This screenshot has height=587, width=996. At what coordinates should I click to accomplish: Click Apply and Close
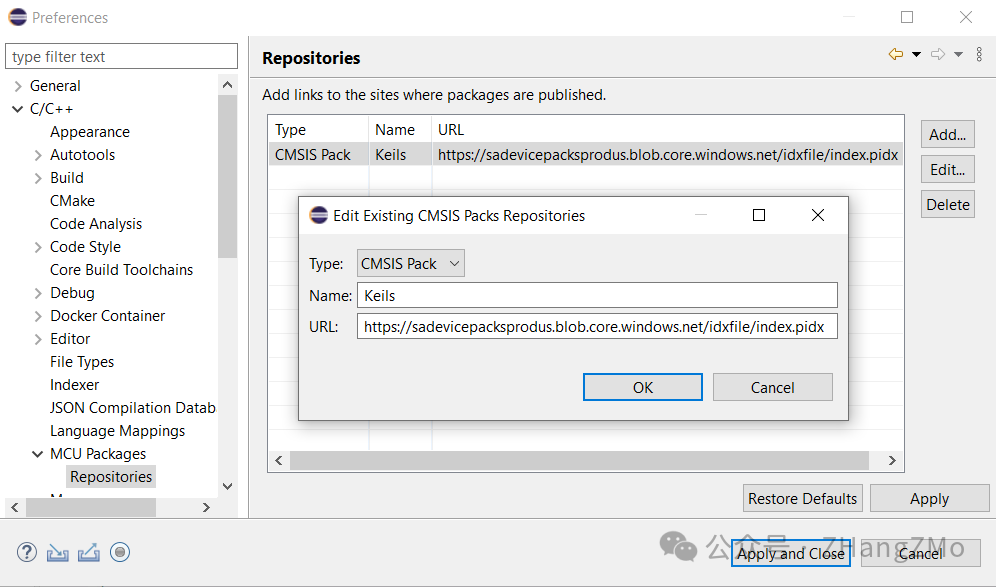click(791, 553)
